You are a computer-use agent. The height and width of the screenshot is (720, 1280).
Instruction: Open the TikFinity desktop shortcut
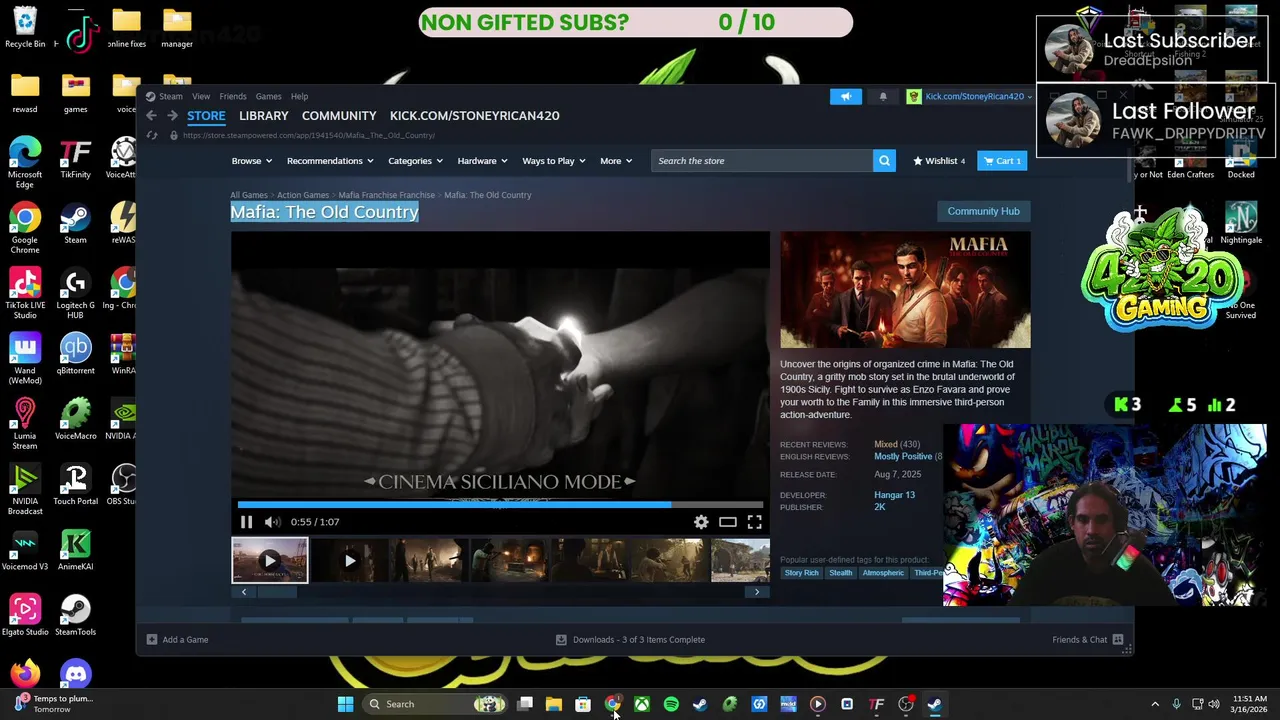76,158
